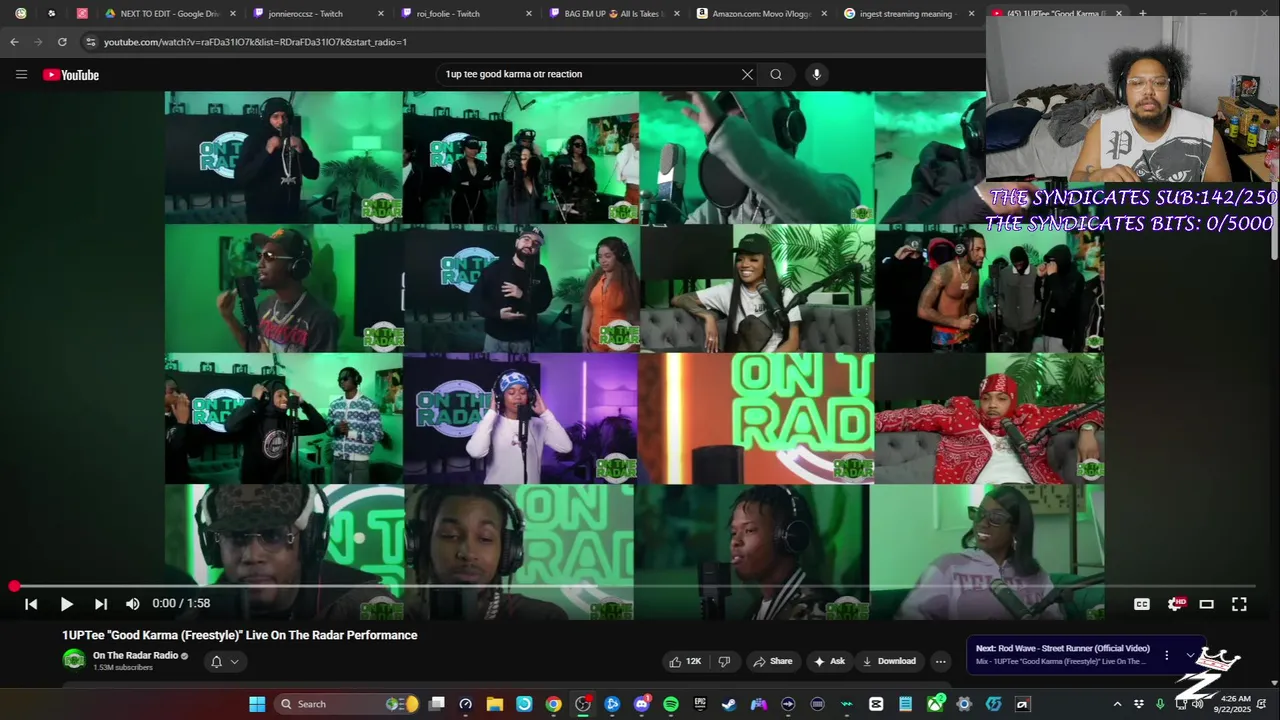Open the playlist panel options menu

[x=1166, y=655]
